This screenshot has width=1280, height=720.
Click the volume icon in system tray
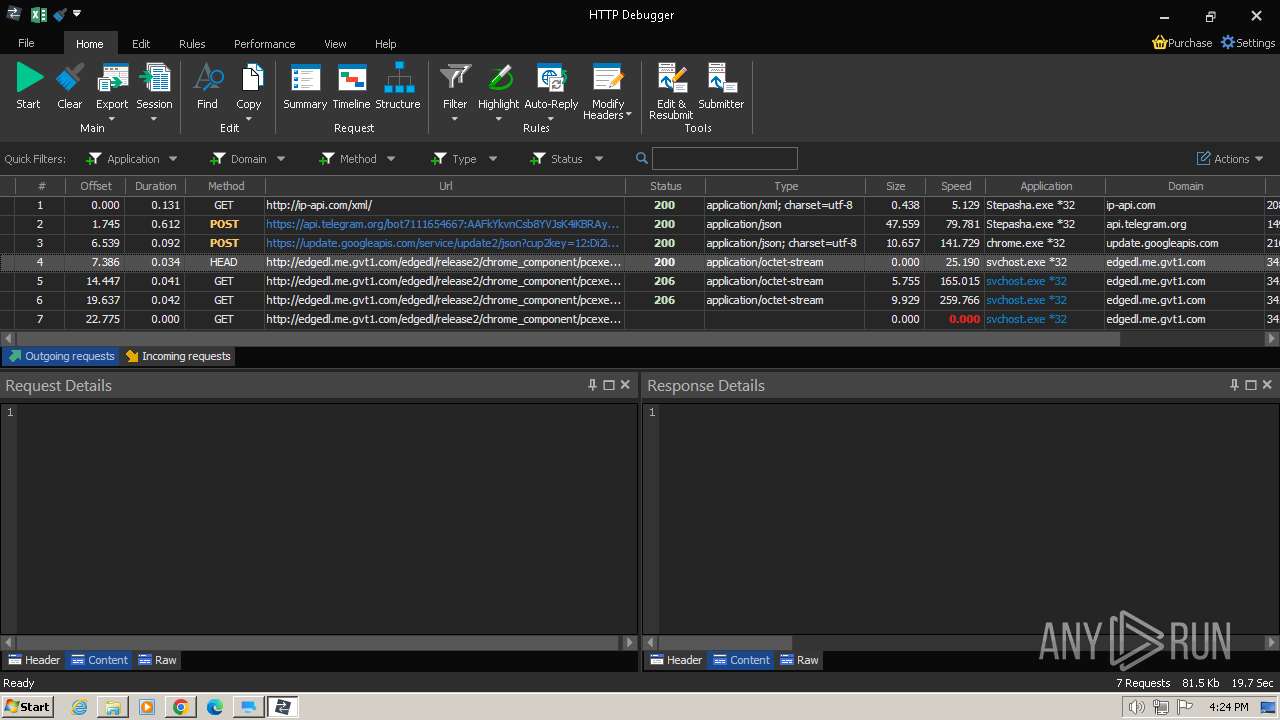(x=1136, y=707)
